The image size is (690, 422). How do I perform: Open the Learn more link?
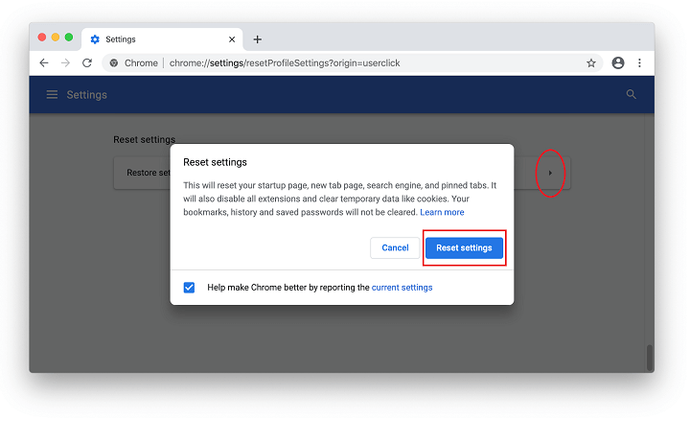tap(442, 212)
